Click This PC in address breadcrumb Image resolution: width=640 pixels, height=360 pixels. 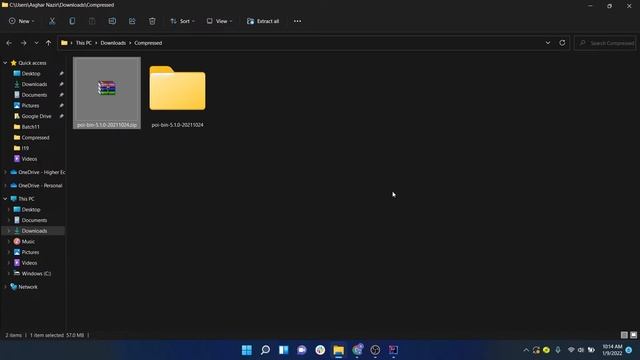84,43
